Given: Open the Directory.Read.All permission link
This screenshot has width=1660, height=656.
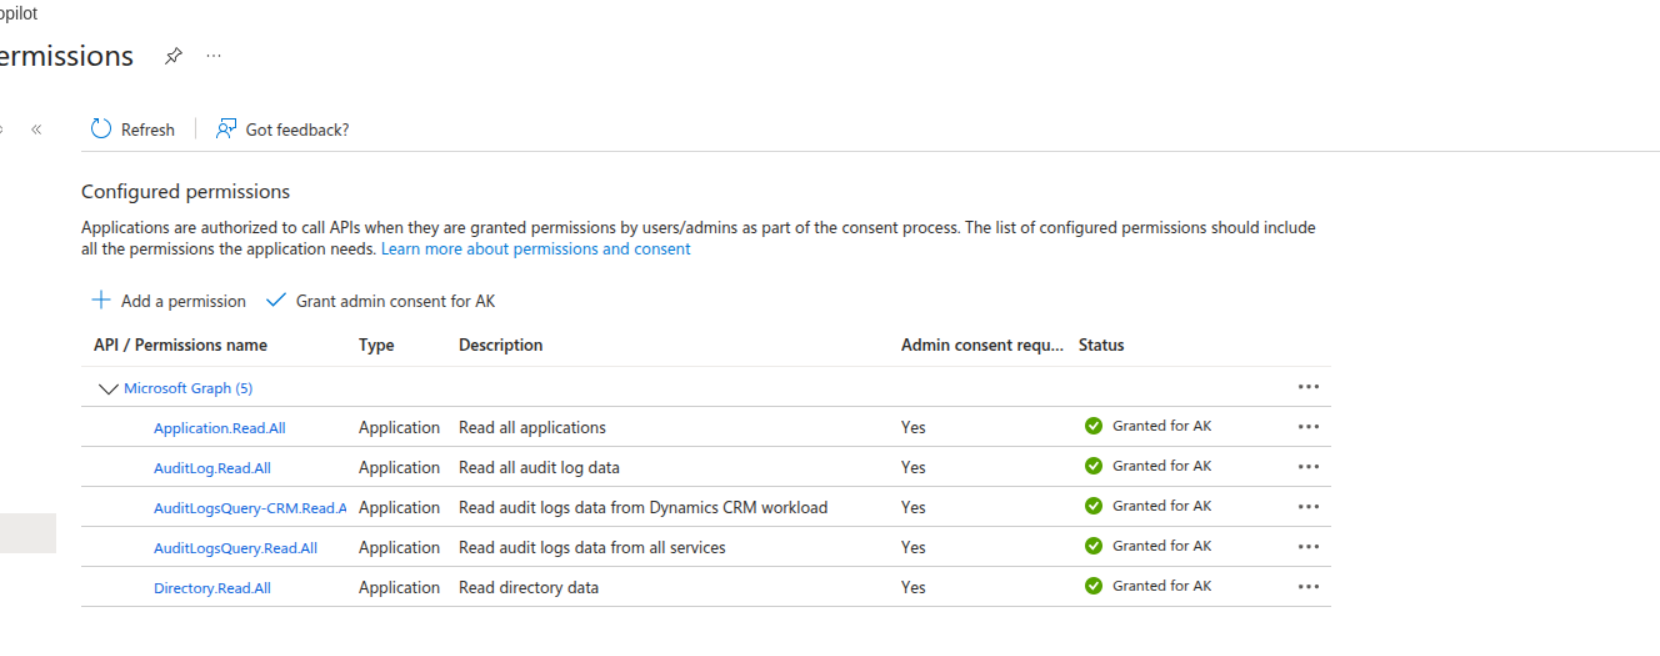Looking at the screenshot, I should click(x=212, y=588).
